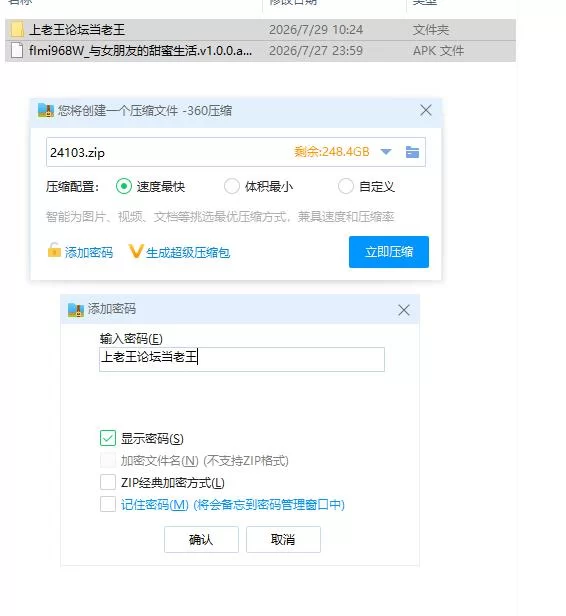Click the 记住密码(M) blue link text
This screenshot has width=566, height=616.
coord(155,504)
